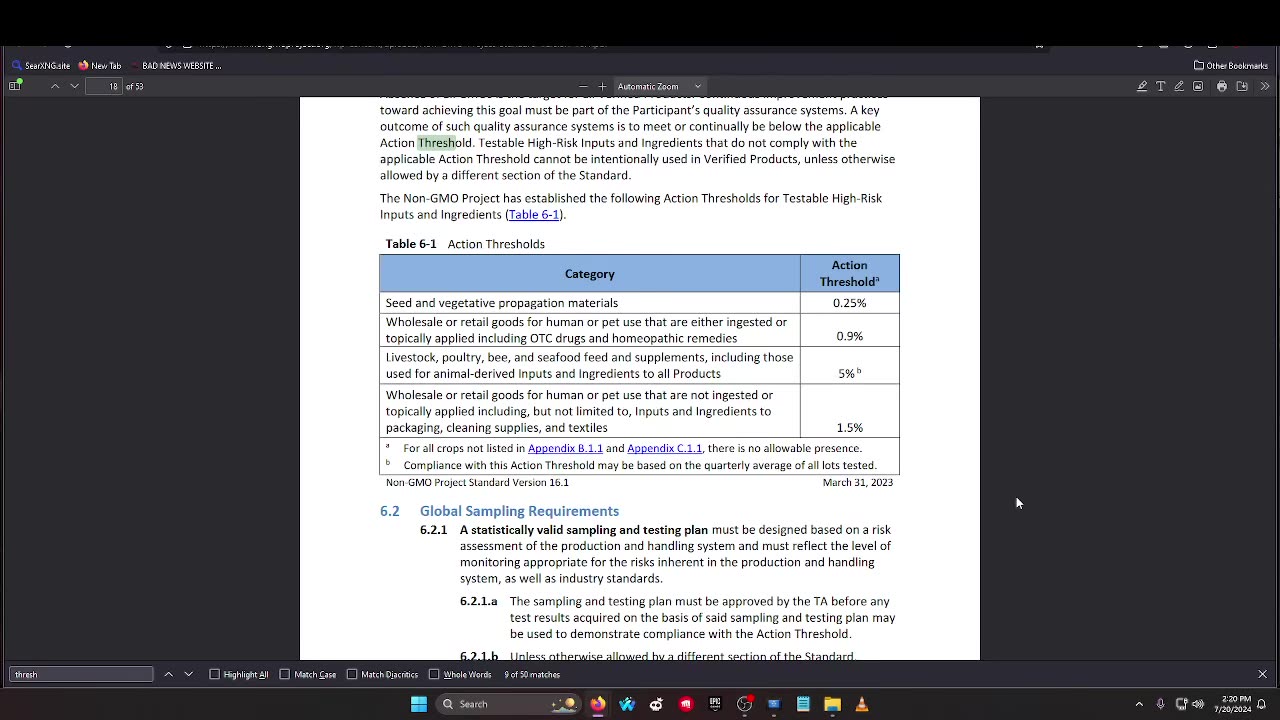Open the BAD NEWS WEBSITE bookmark
The height and width of the screenshot is (720, 1280).
click(174, 65)
